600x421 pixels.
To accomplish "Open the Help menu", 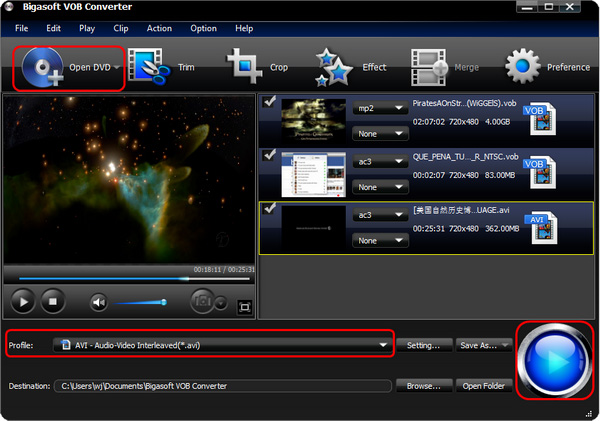I will (244, 28).
